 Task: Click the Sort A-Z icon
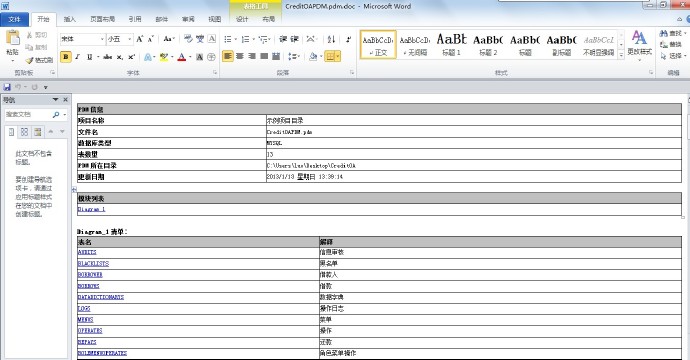(331, 39)
